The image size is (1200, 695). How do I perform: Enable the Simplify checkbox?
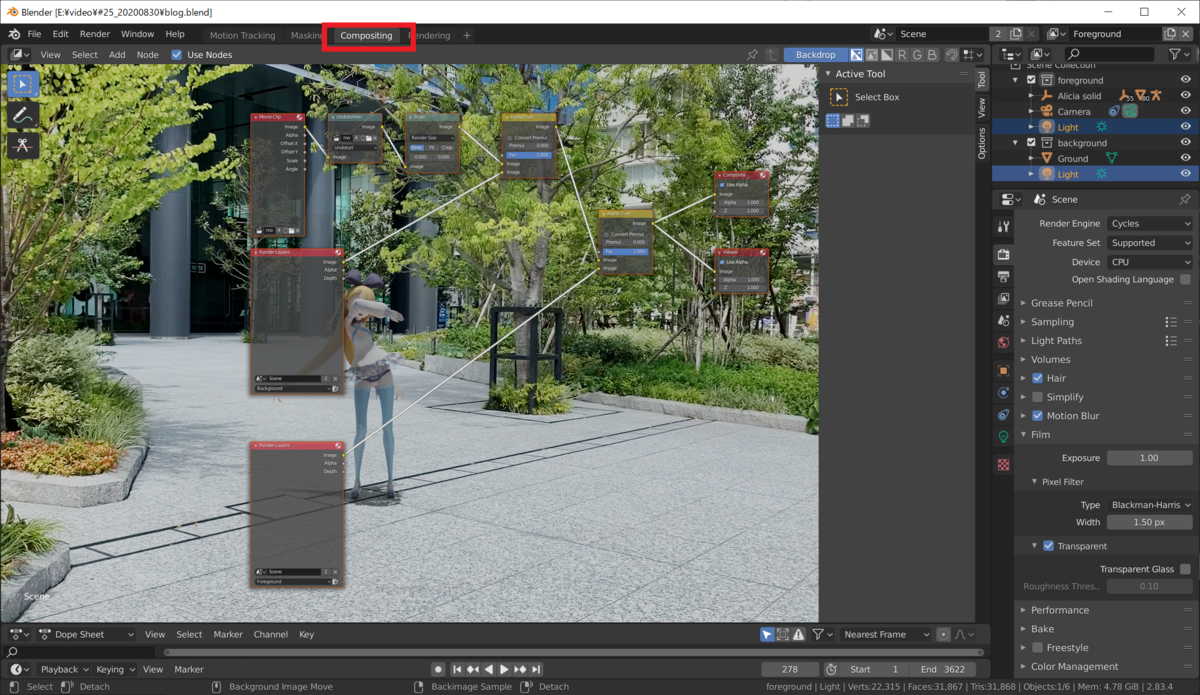(x=1037, y=397)
